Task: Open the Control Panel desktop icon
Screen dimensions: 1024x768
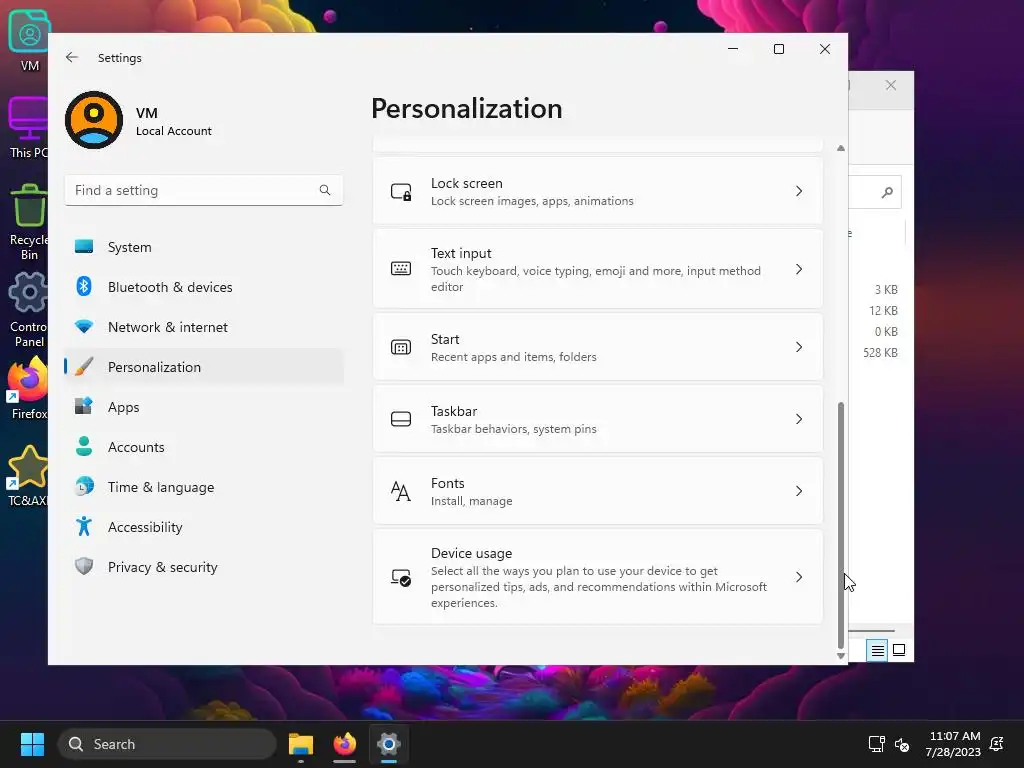Action: click(29, 309)
